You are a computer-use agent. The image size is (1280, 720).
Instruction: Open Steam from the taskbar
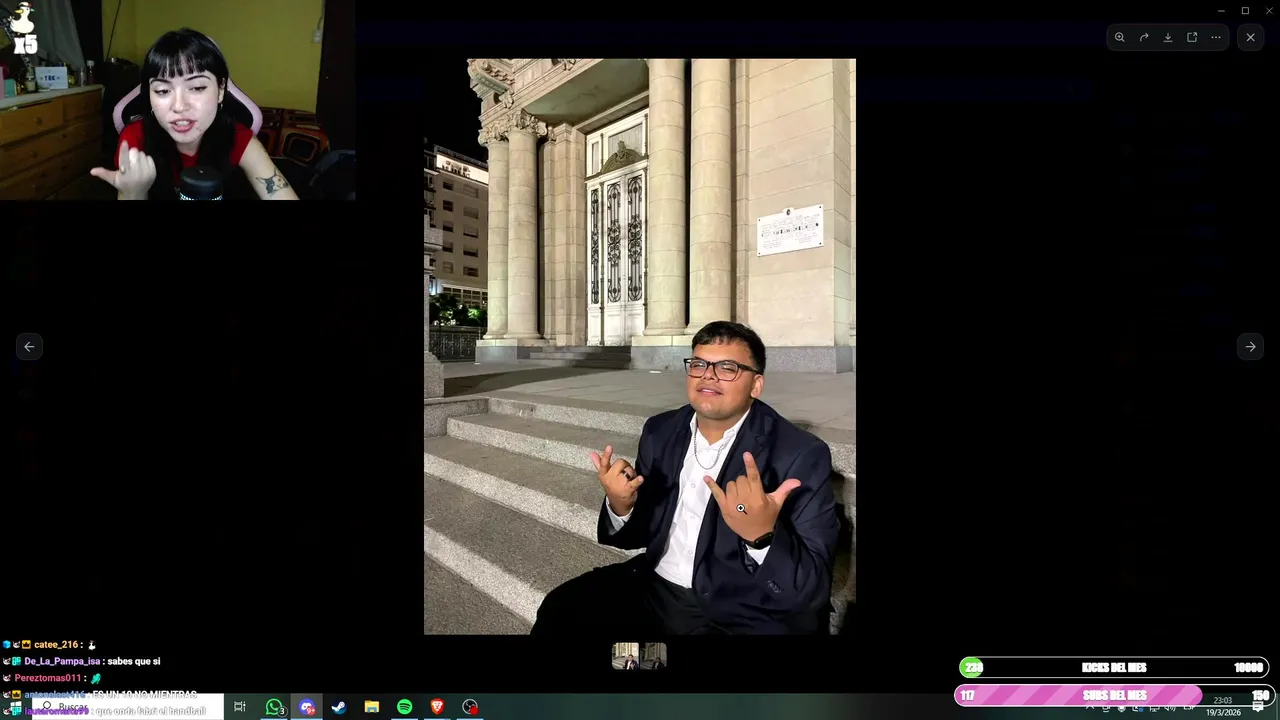[x=339, y=707]
